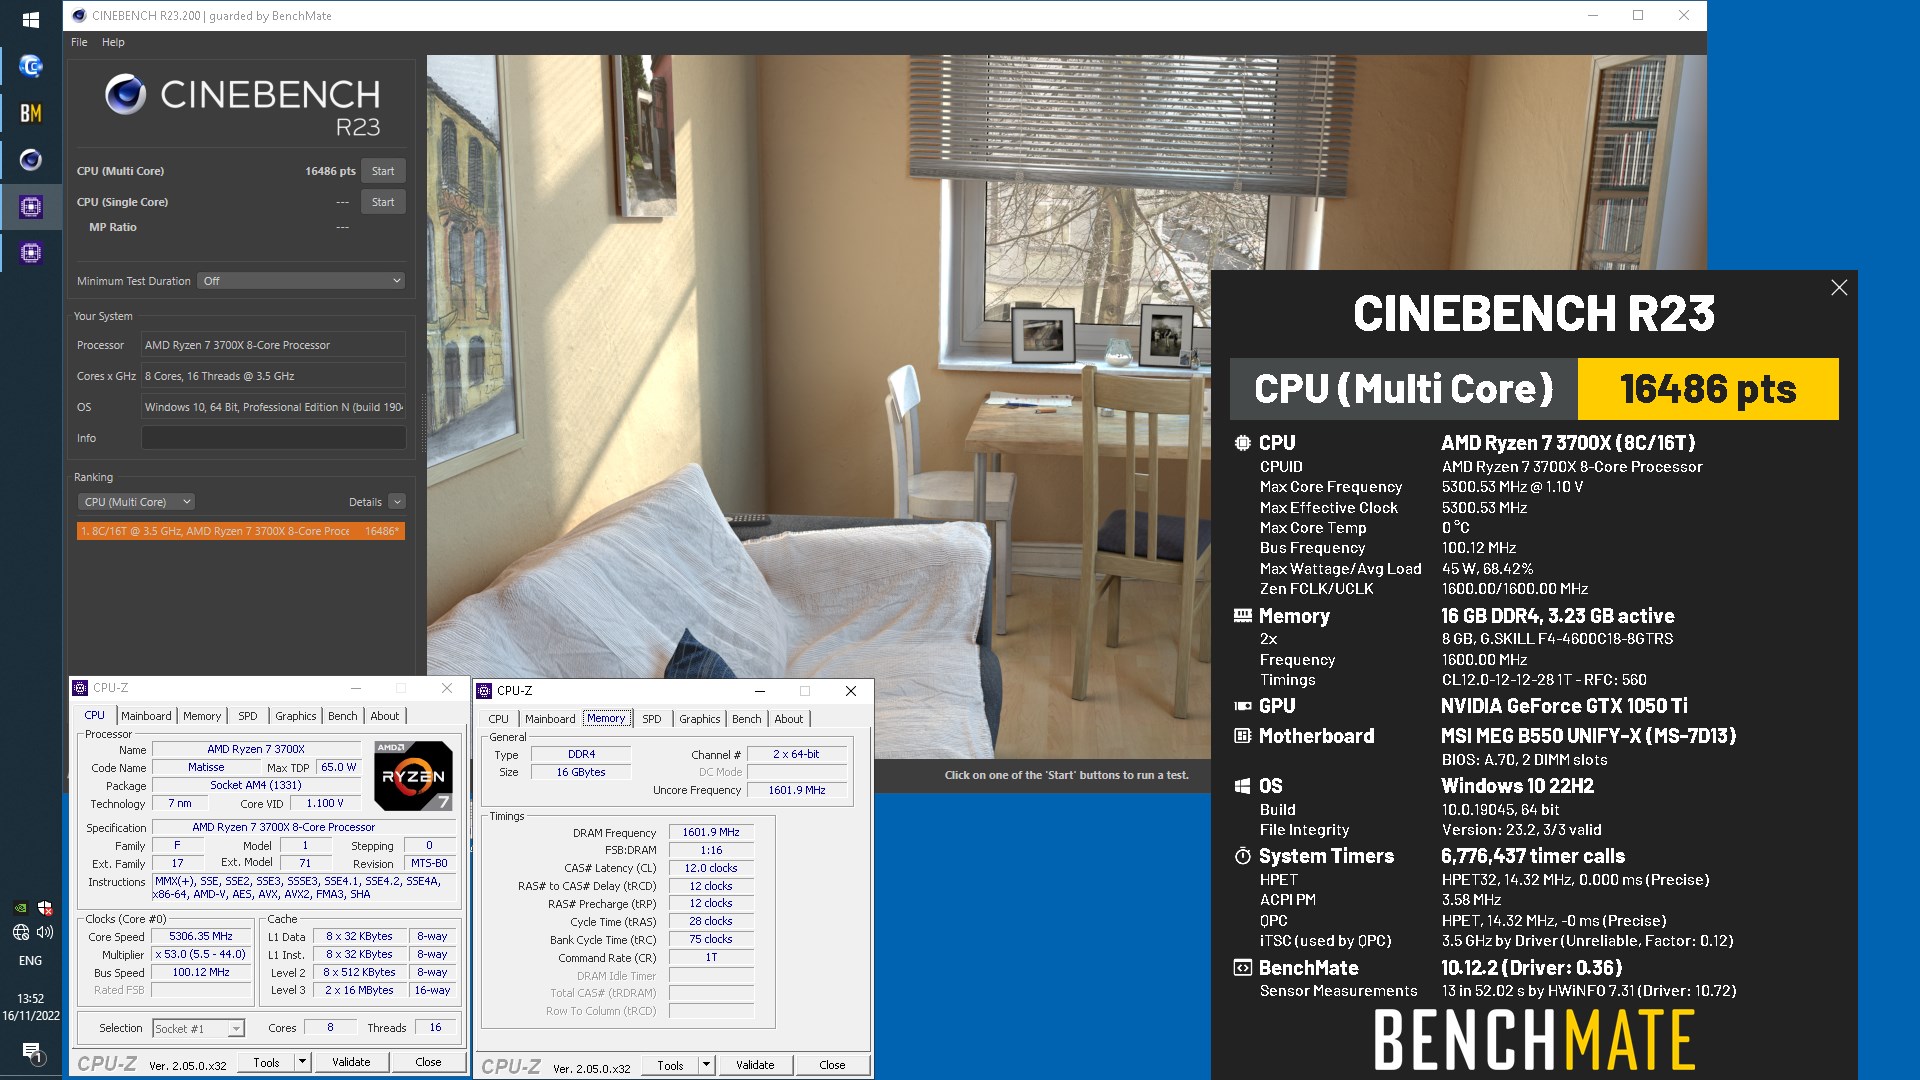The height and width of the screenshot is (1080, 1920).
Task: Open the taskbar clock showing 13:52
Action: (x=30, y=1007)
